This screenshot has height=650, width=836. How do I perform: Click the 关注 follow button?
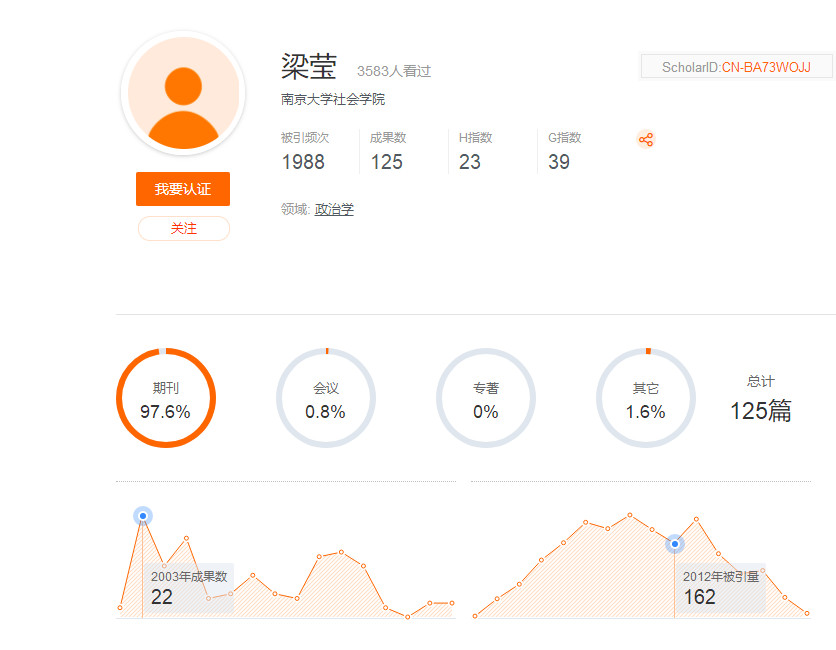[183, 229]
